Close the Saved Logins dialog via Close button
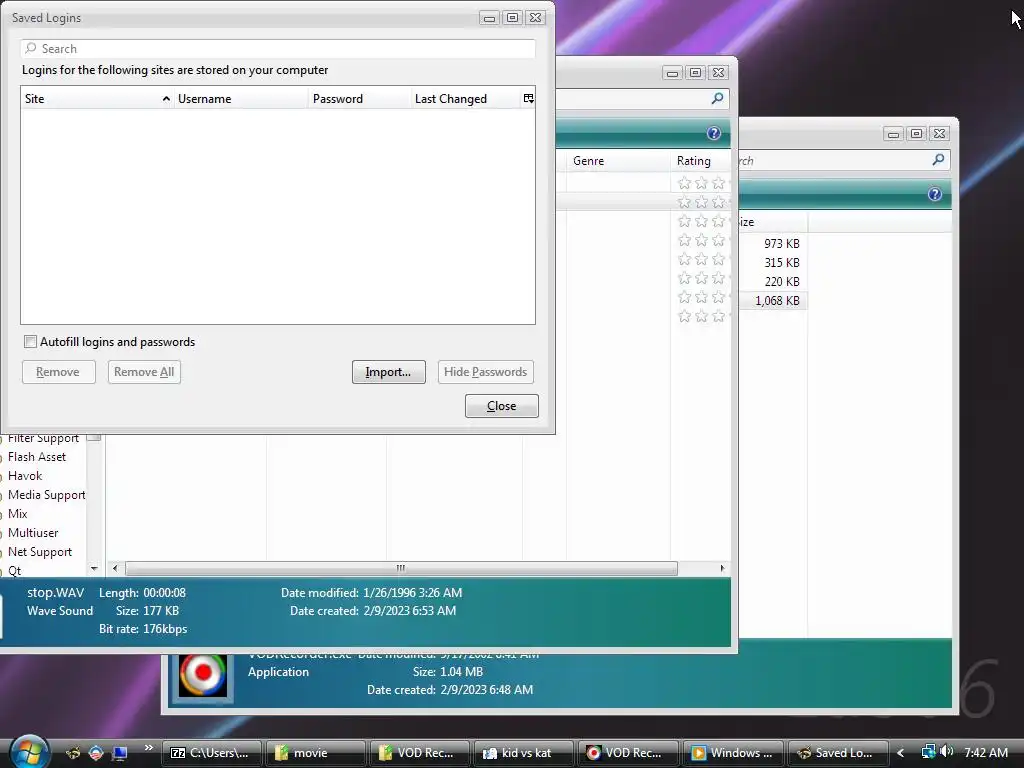This screenshot has height=768, width=1024. click(502, 406)
